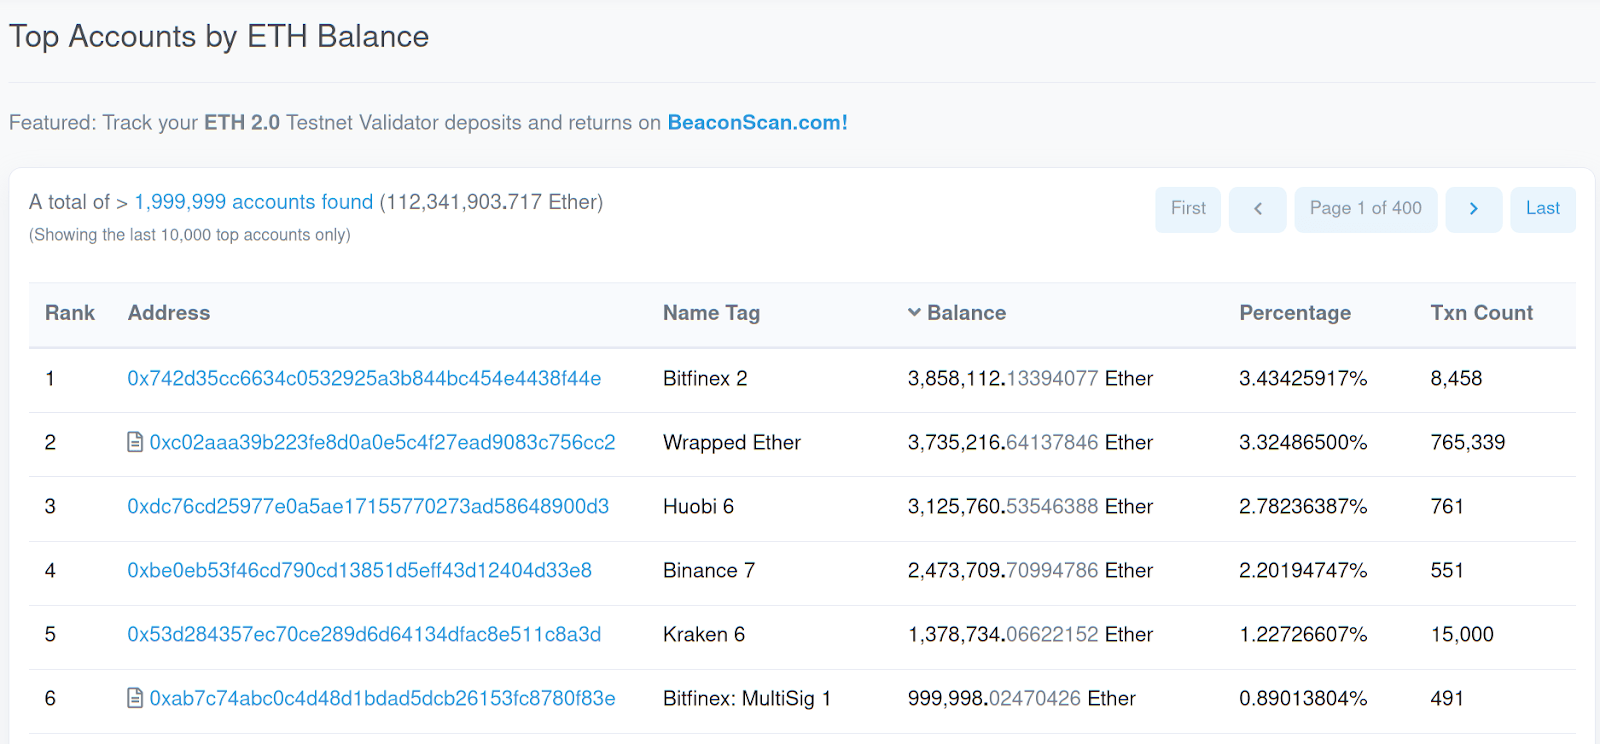Click percentage 2.20194747%
This screenshot has height=744, width=1600.
point(1303,570)
